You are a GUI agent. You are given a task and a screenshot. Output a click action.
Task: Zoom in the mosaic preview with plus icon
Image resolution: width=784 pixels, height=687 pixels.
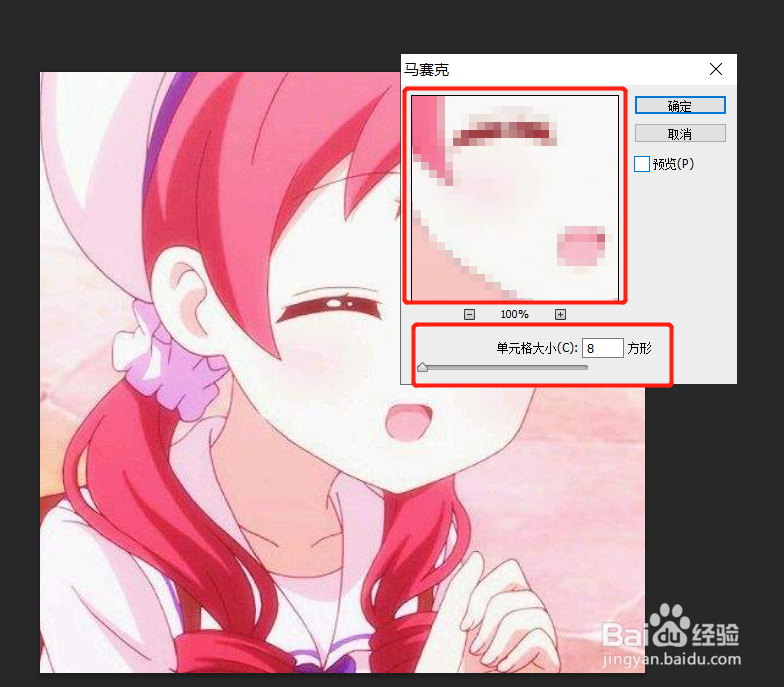(x=560, y=314)
